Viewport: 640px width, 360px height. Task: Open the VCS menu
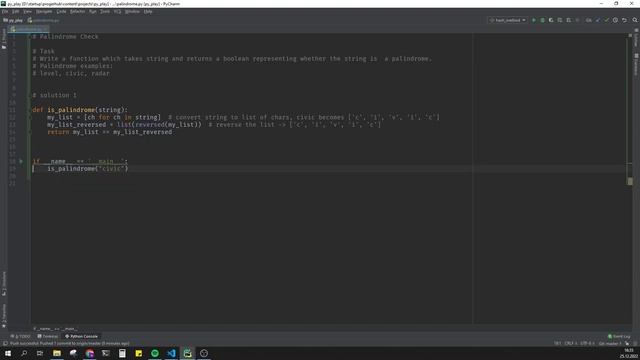[118, 12]
